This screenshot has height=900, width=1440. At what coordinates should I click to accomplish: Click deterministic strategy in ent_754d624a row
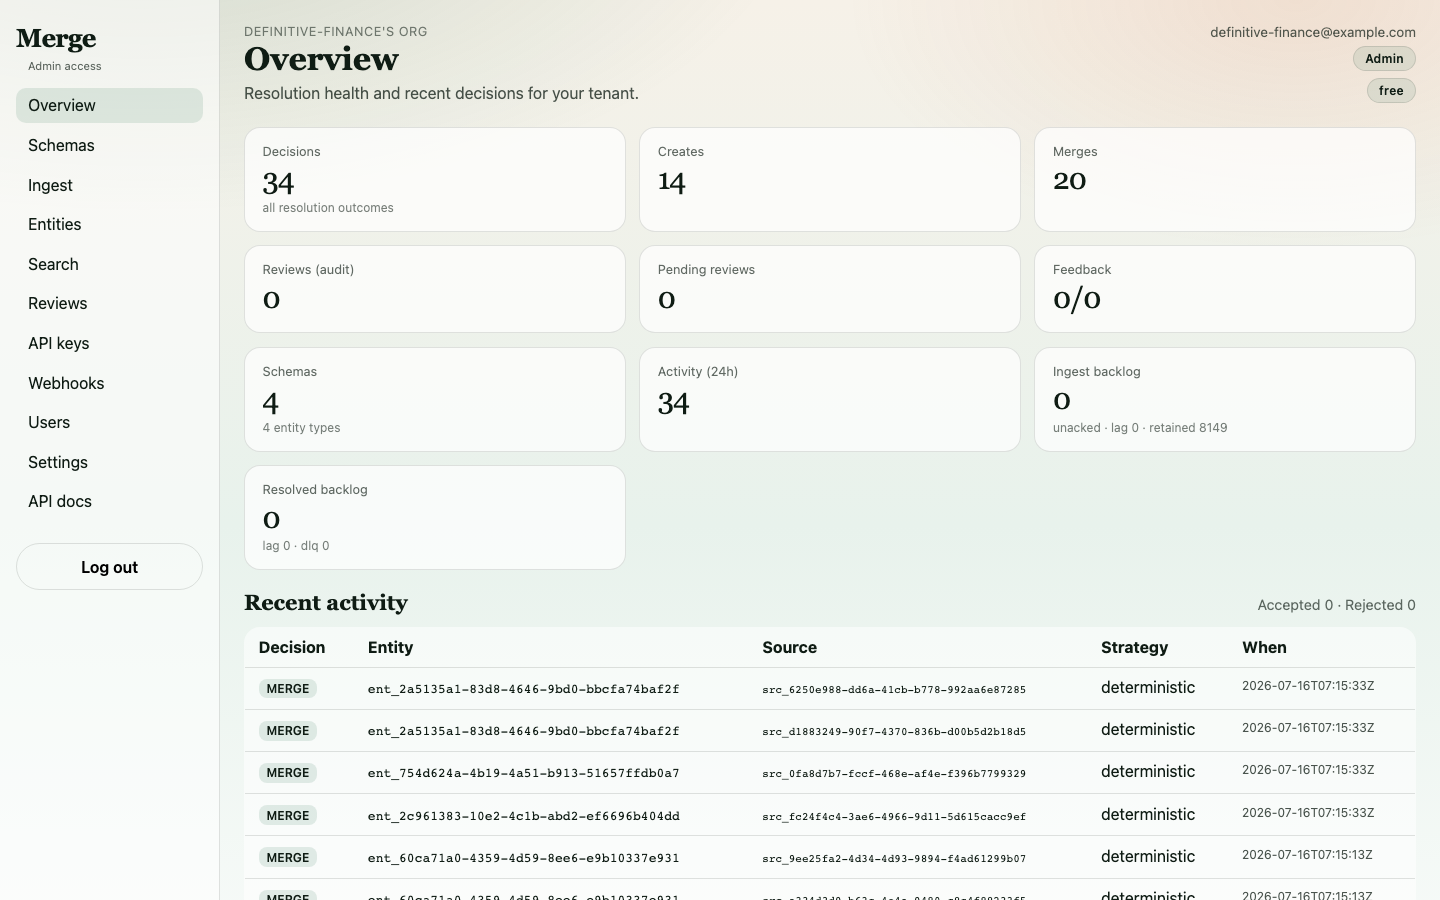[x=1148, y=772]
